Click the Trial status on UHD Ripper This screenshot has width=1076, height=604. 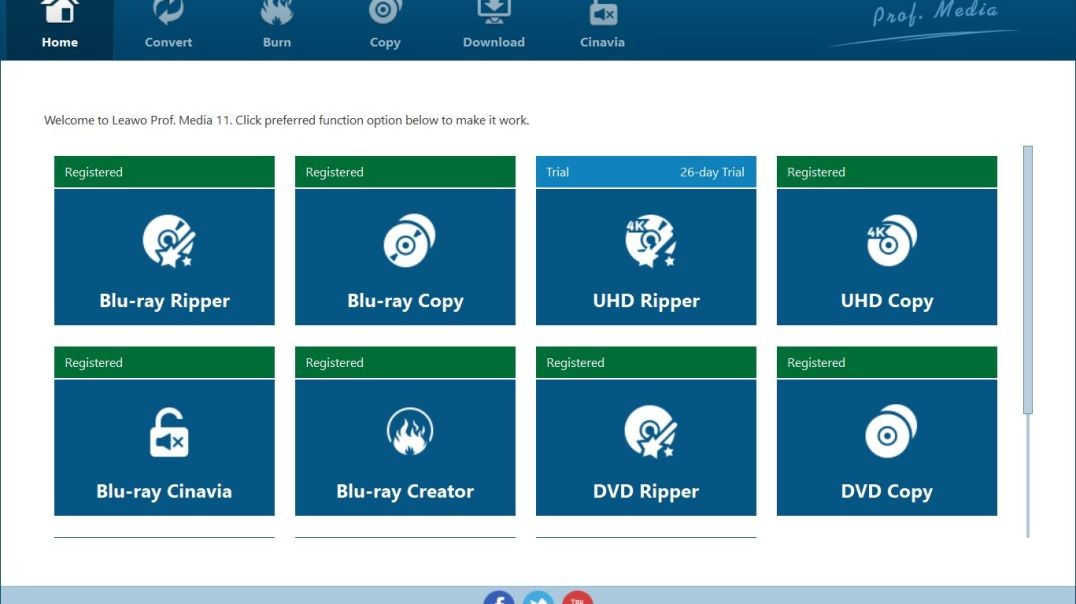[x=557, y=172]
